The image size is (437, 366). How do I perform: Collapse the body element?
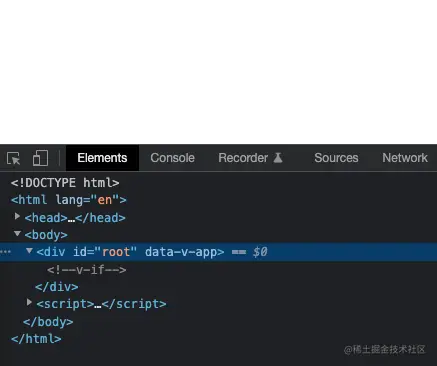17,234
